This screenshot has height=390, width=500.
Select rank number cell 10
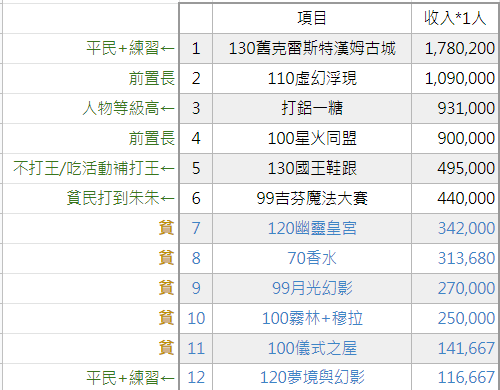[196, 318]
